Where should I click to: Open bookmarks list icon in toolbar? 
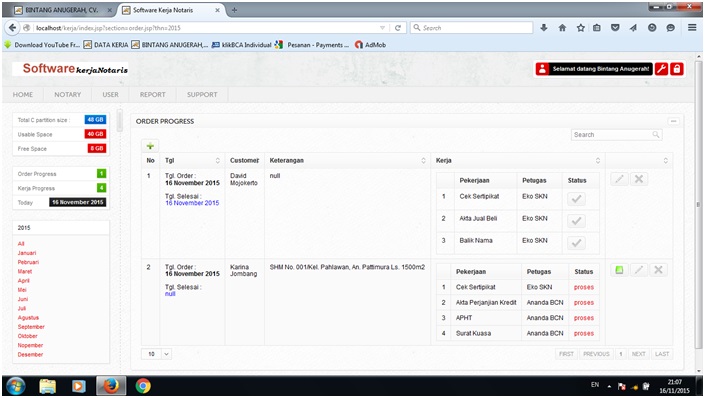click(x=597, y=28)
